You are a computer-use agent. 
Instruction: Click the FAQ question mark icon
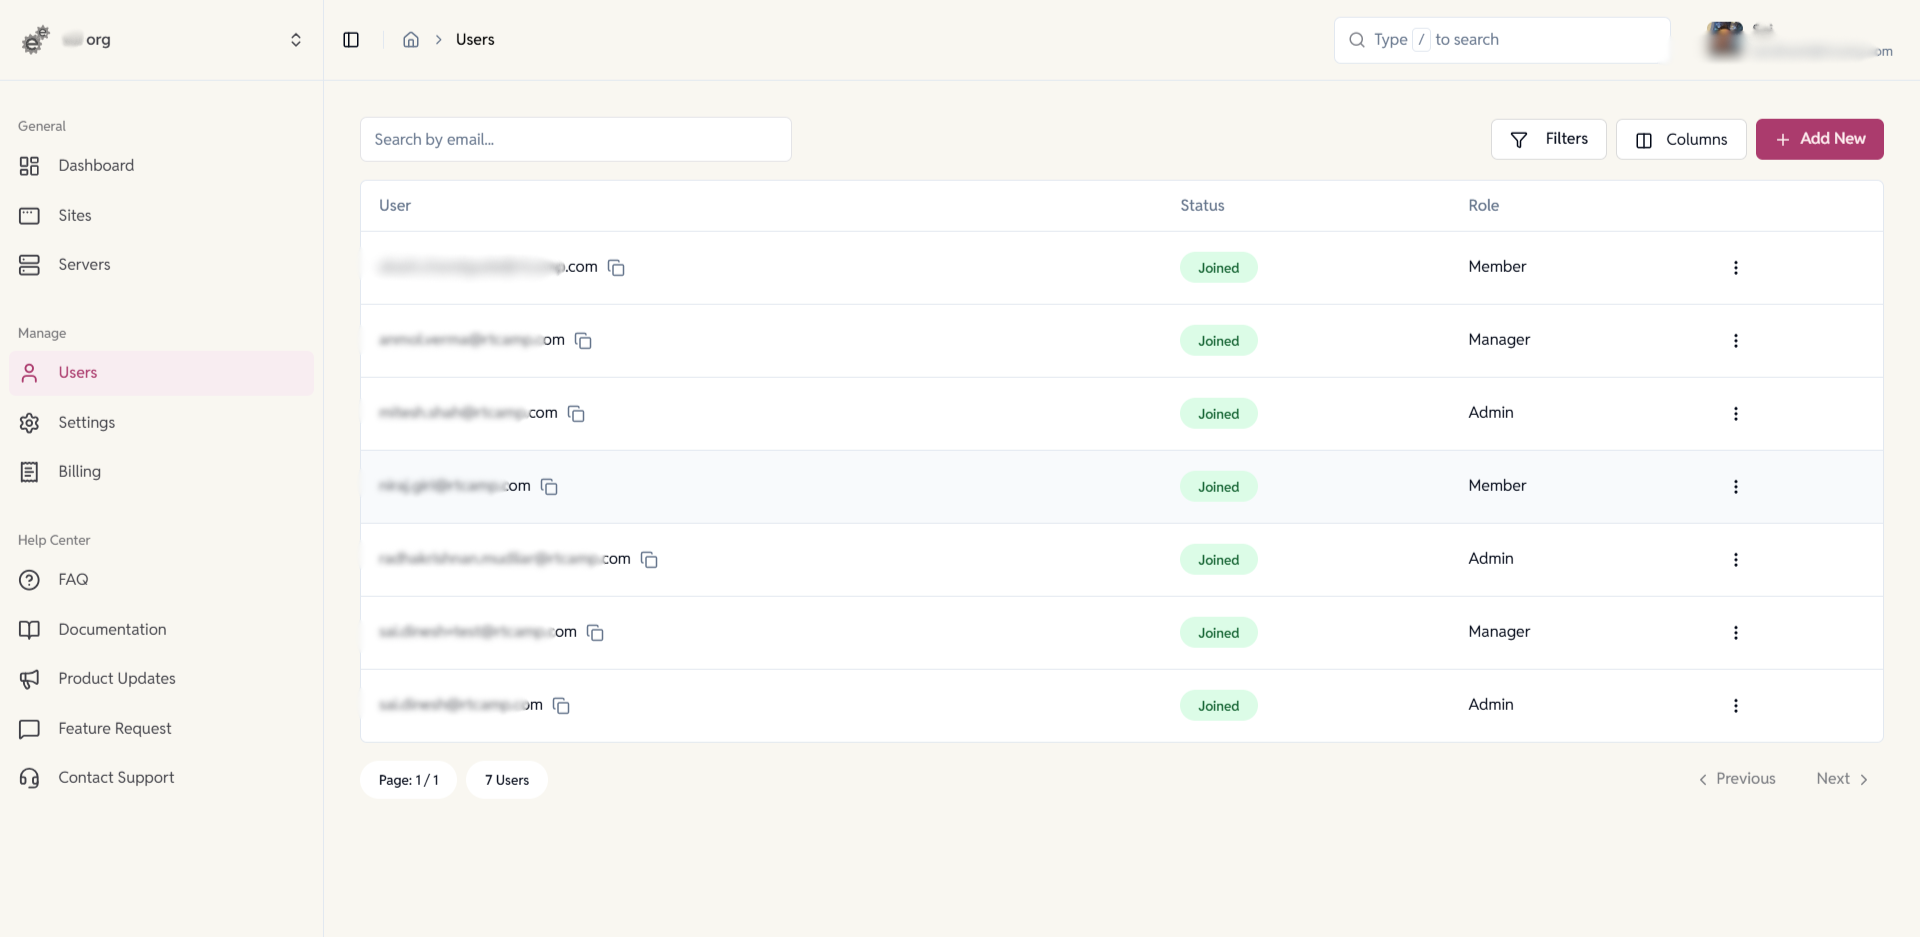click(29, 579)
